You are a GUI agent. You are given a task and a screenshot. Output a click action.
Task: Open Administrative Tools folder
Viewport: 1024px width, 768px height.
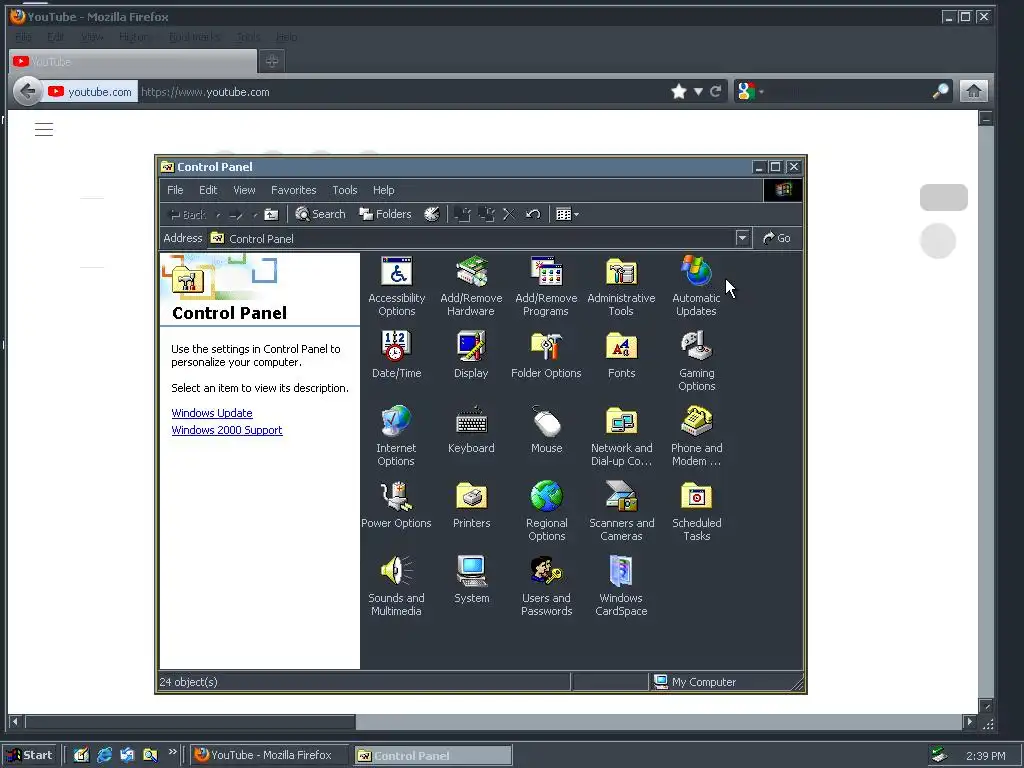pyautogui.click(x=621, y=286)
